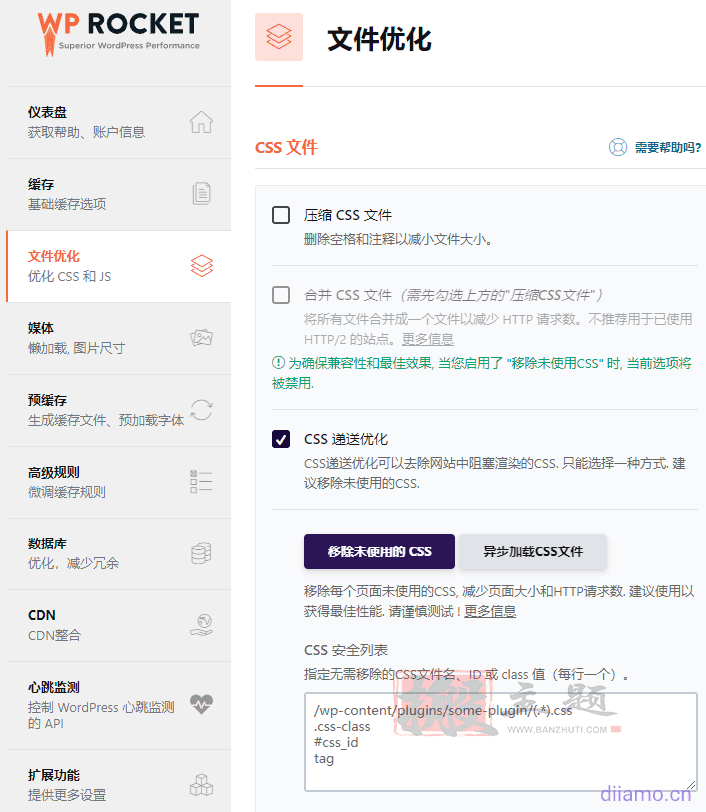Open 更多信息 link under 合并 CSS
Viewport: 706px width, 812px height.
(x=428, y=339)
